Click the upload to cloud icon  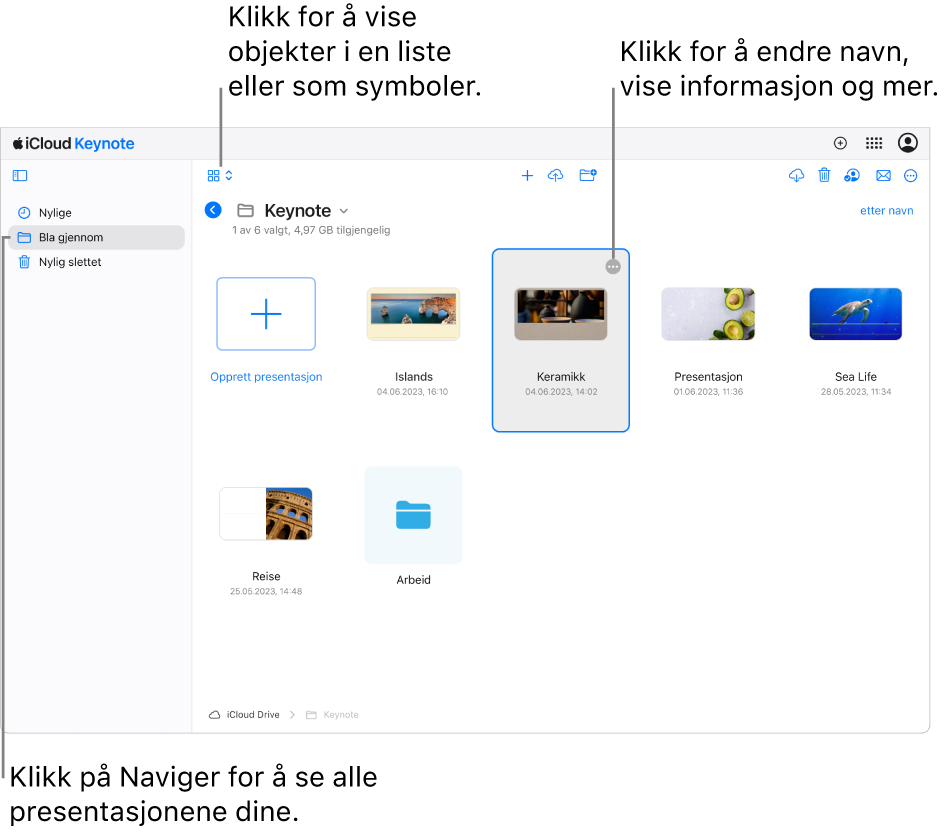(x=556, y=175)
